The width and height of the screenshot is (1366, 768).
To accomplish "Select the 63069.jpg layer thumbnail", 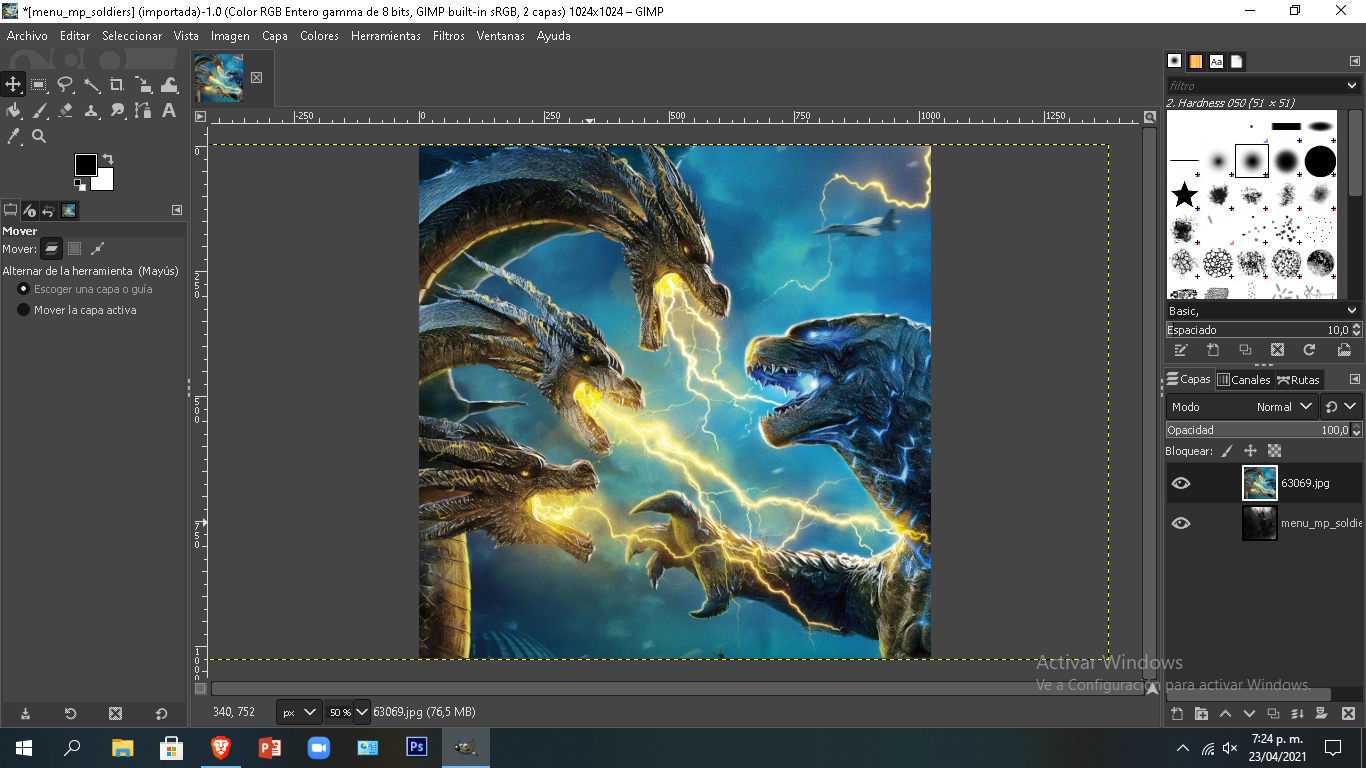I will click(x=1260, y=483).
